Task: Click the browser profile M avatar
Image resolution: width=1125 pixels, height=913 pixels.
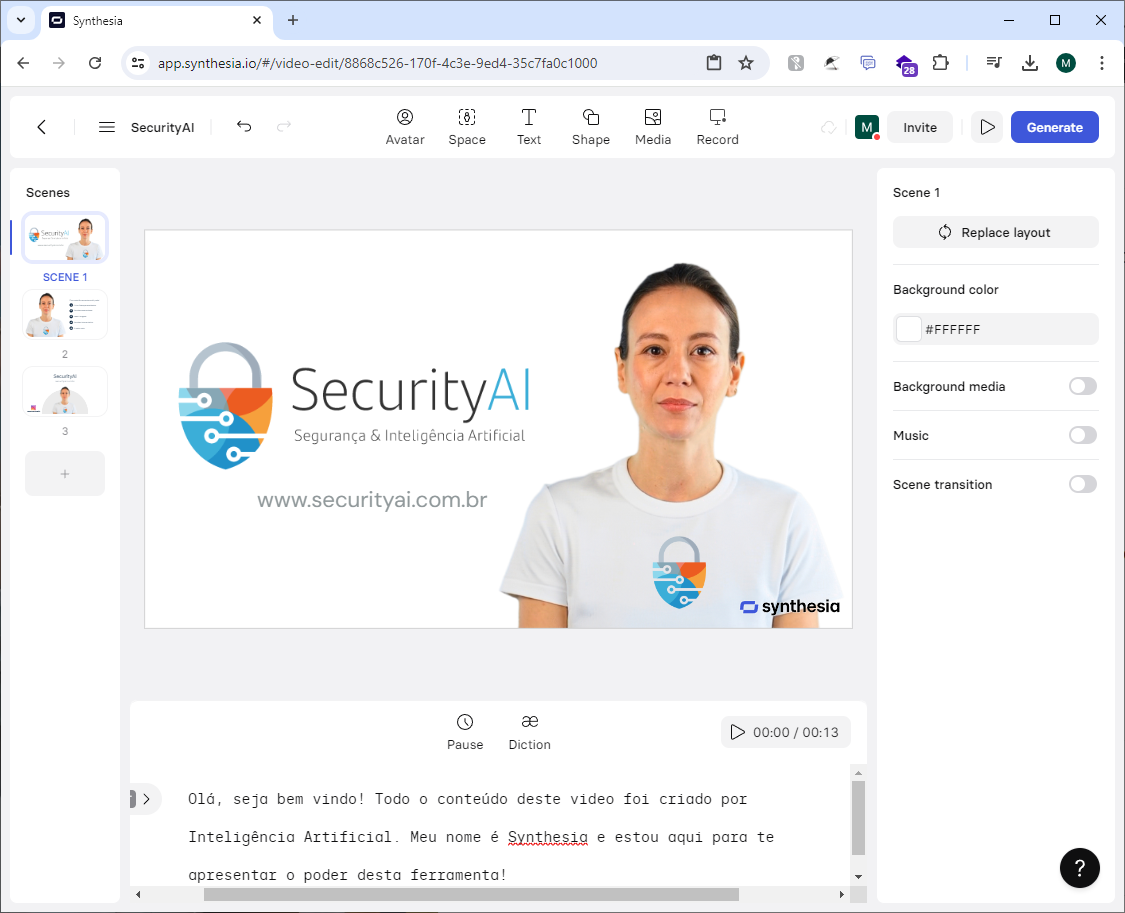Action: (1065, 63)
